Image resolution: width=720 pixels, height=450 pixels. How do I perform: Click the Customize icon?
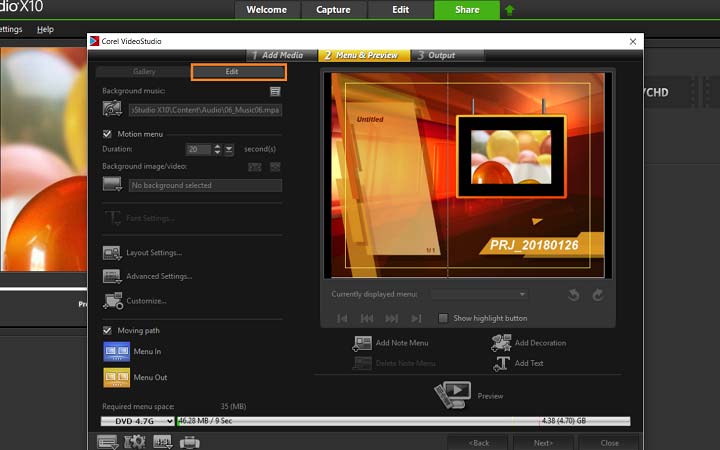(112, 300)
